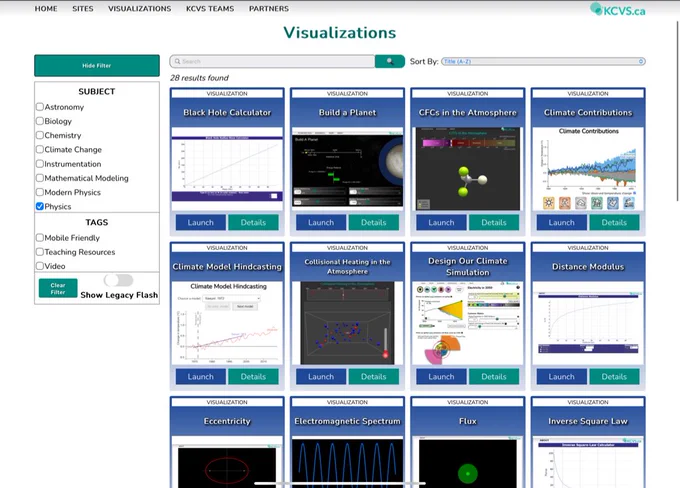Click the Flux card title
The width and height of the screenshot is (680, 488).
click(x=468, y=421)
